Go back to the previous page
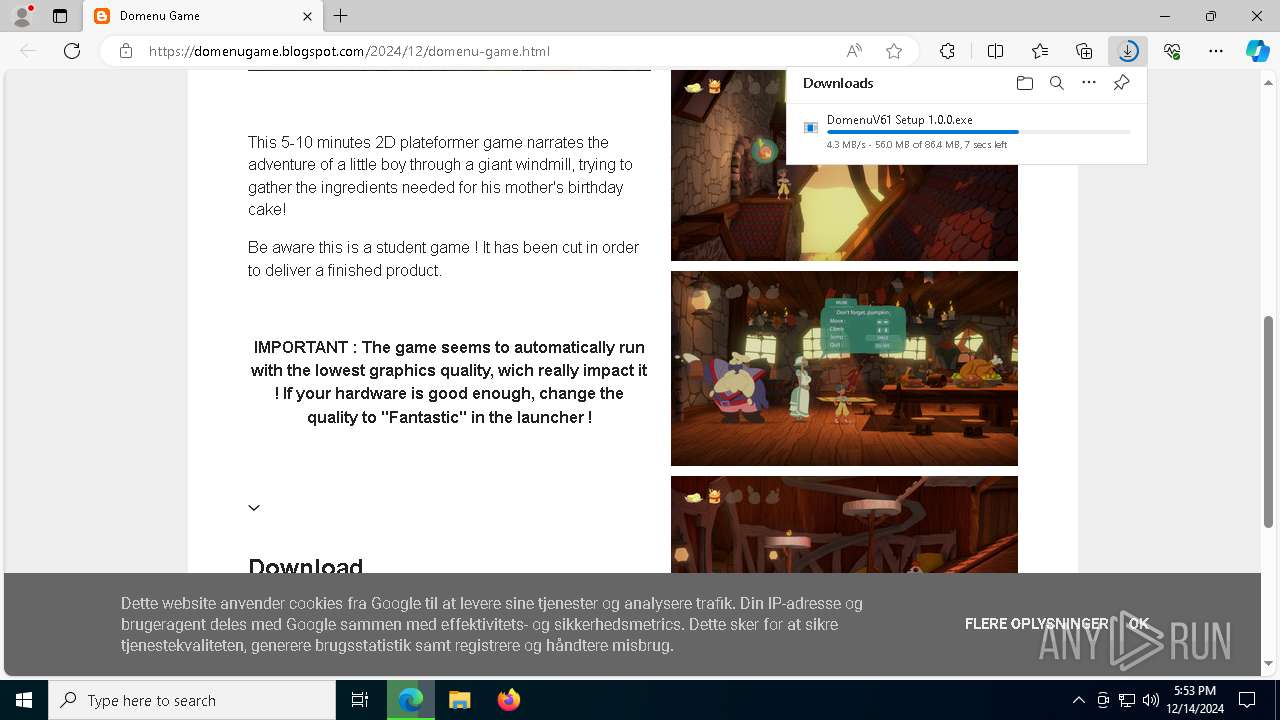Viewport: 1280px width, 720px height. click(28, 51)
